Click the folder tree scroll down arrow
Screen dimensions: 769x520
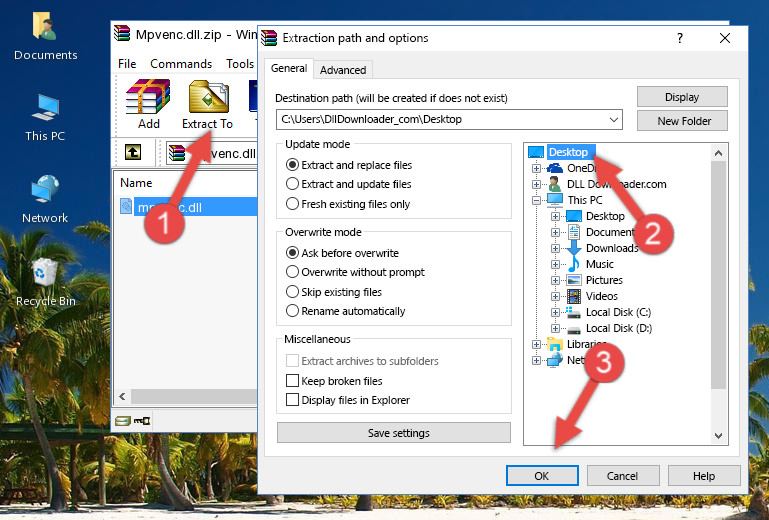718,436
